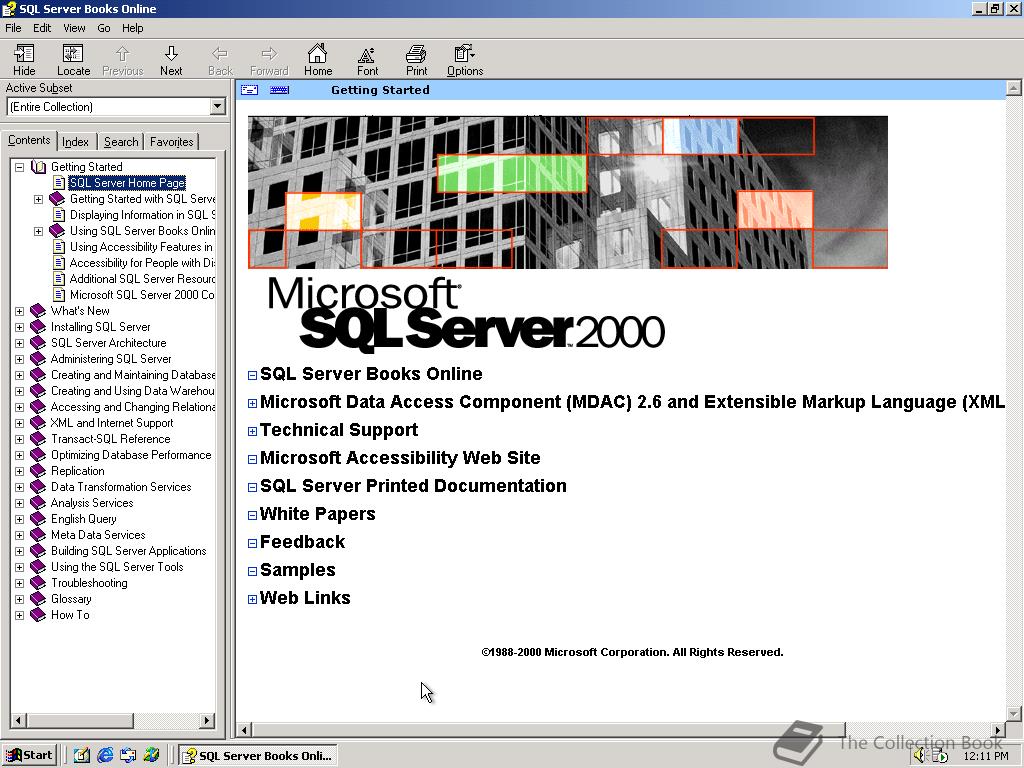Click the volume speaker tray icon
The width and height of the screenshot is (1024, 768).
(920, 756)
